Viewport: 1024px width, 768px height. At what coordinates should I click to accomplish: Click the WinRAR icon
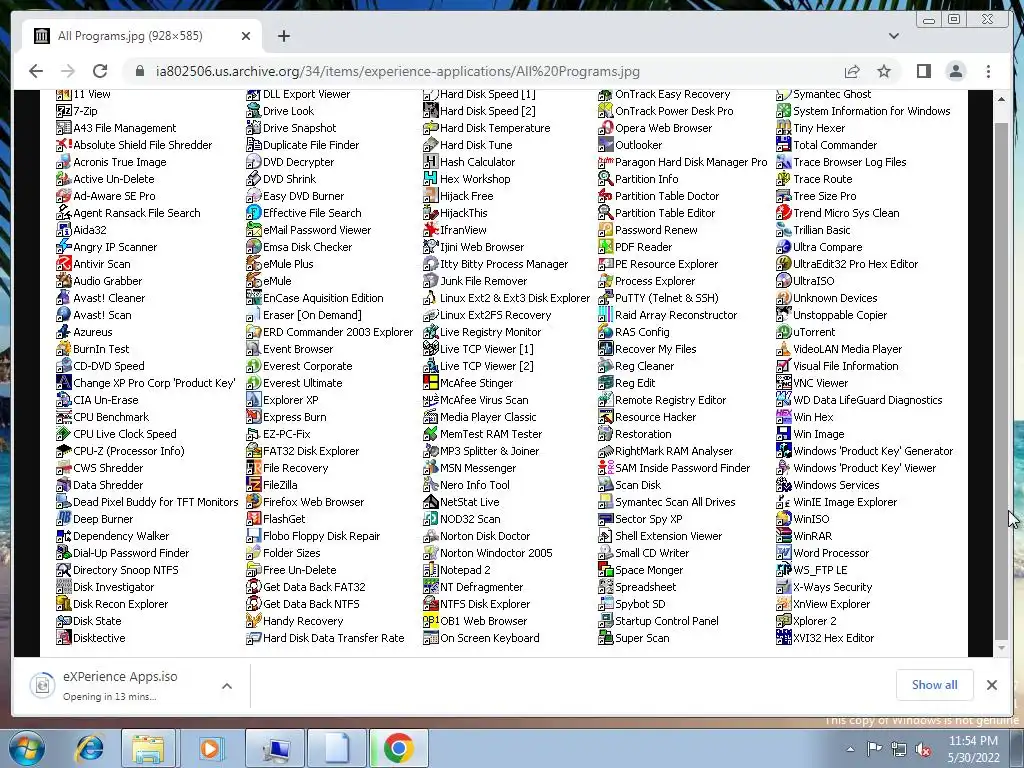point(783,536)
